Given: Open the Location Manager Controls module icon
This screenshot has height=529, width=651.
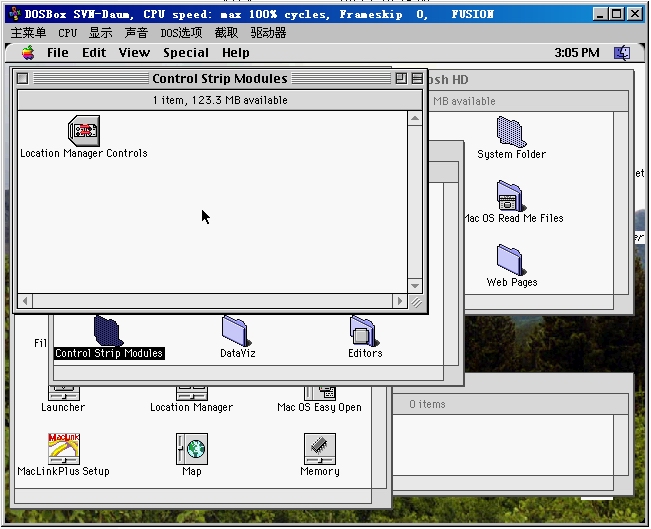Looking at the screenshot, I should click(x=84, y=131).
